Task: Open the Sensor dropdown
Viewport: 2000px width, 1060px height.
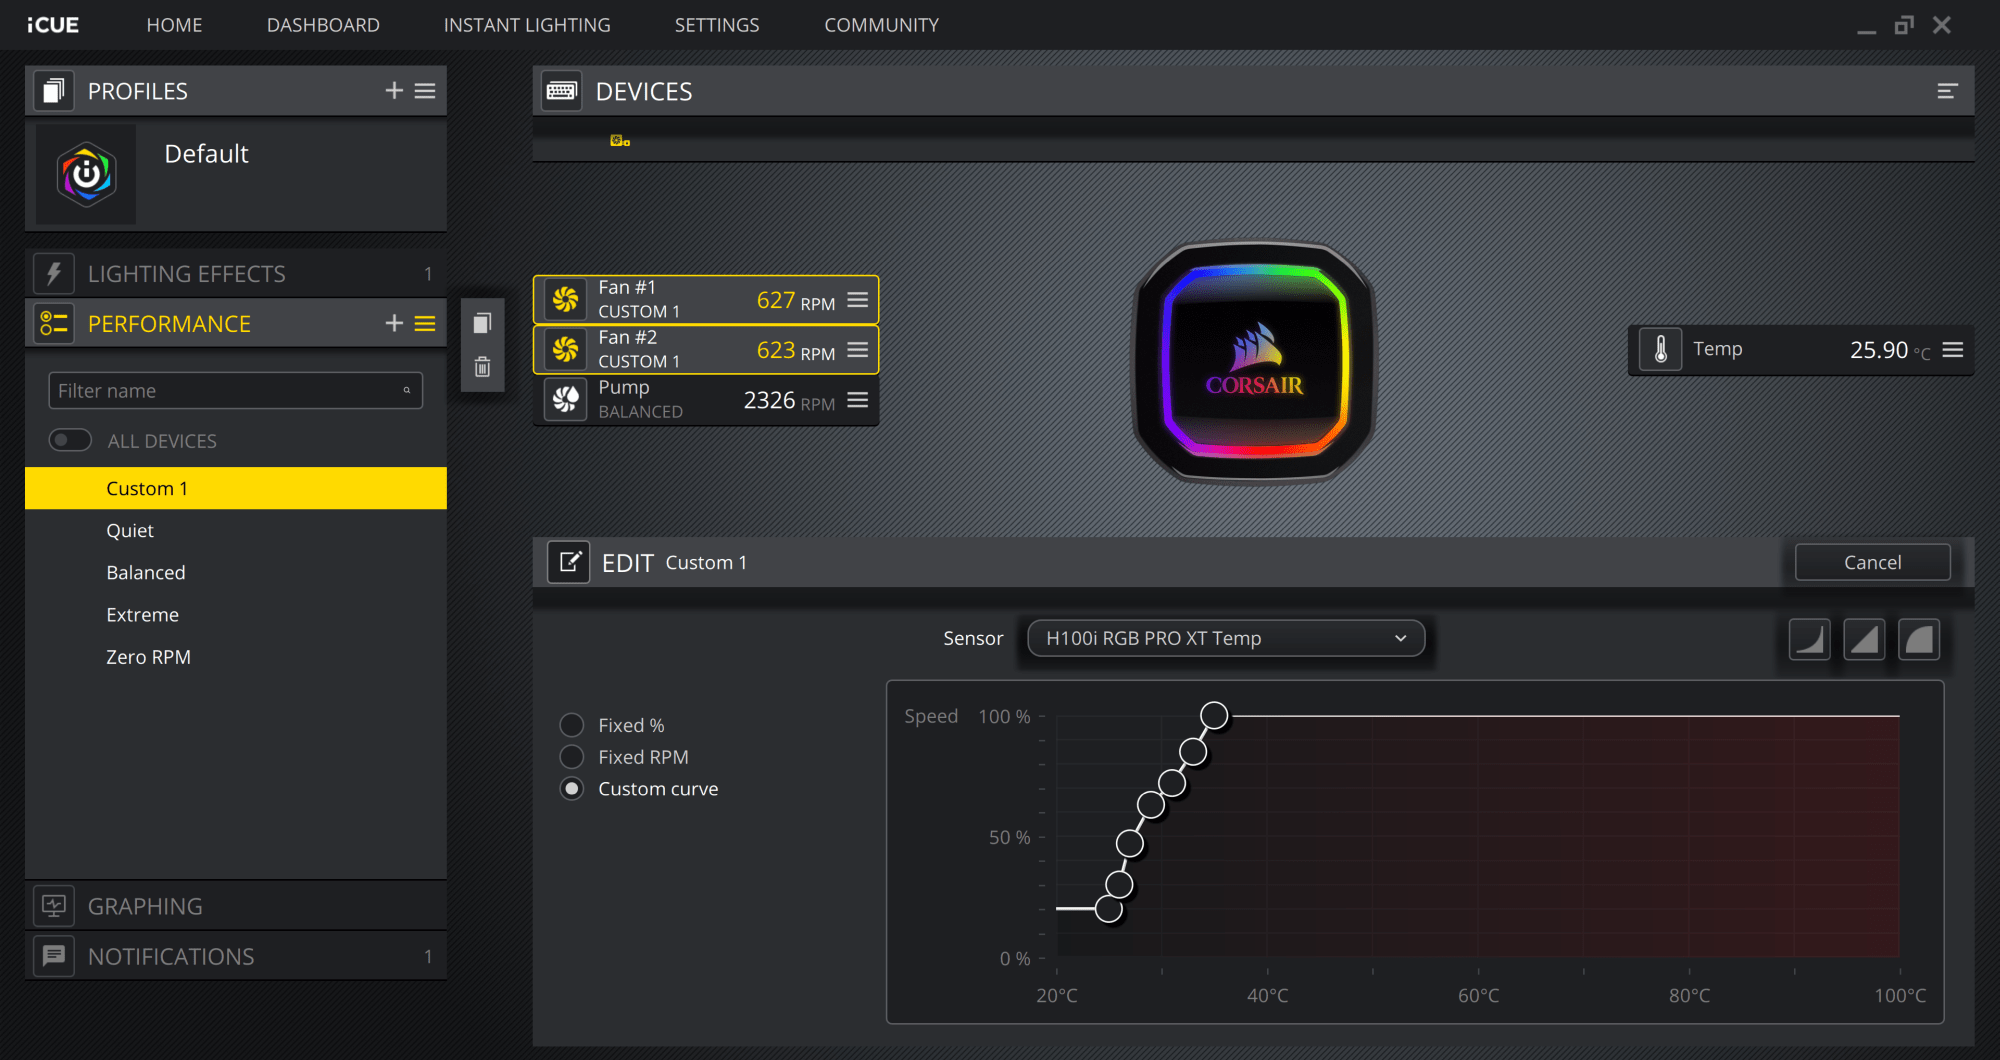Action: click(x=1226, y=638)
